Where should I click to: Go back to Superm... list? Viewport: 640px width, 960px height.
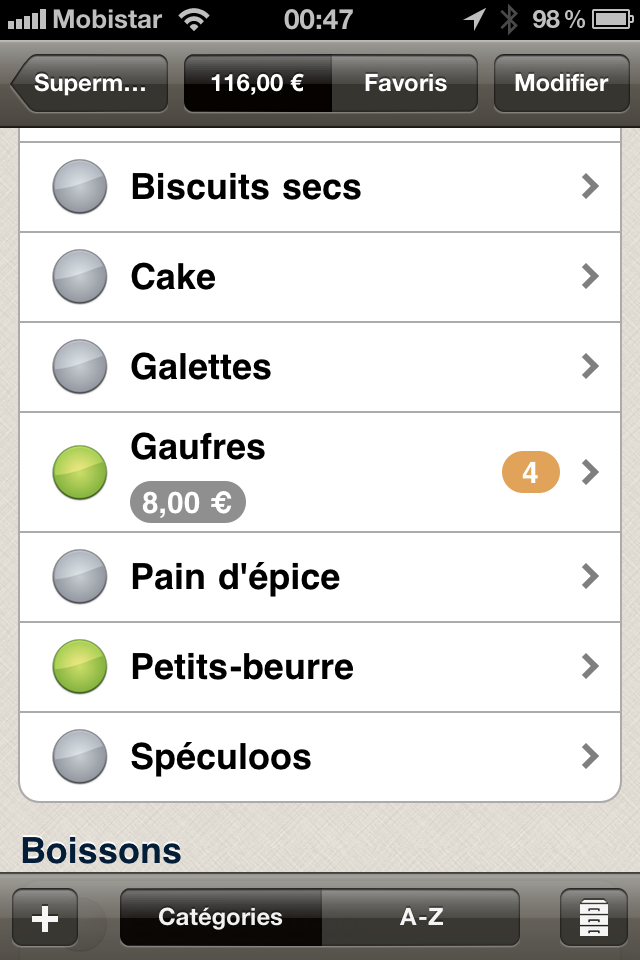89,83
